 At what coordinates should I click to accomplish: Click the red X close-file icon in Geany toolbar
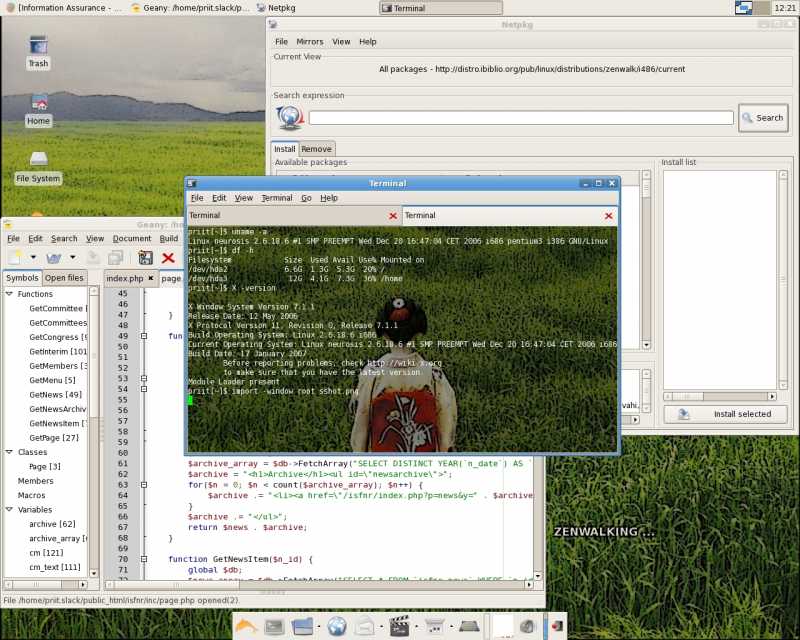[168, 258]
